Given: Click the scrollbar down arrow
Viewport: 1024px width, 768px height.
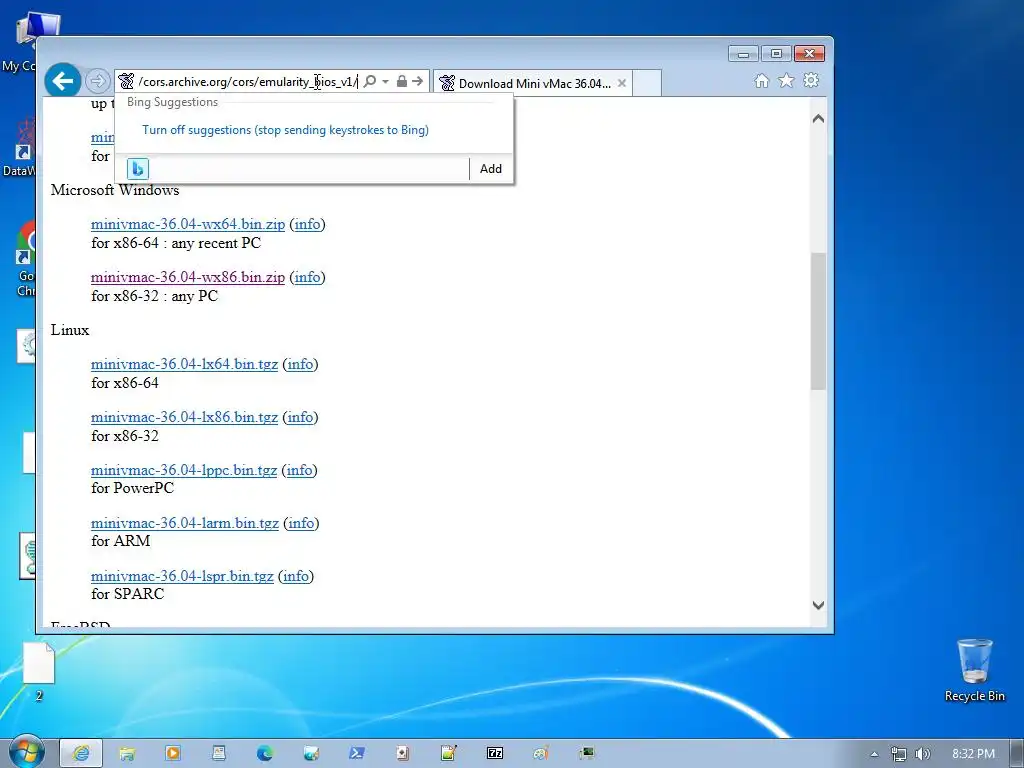Looking at the screenshot, I should 818,605.
